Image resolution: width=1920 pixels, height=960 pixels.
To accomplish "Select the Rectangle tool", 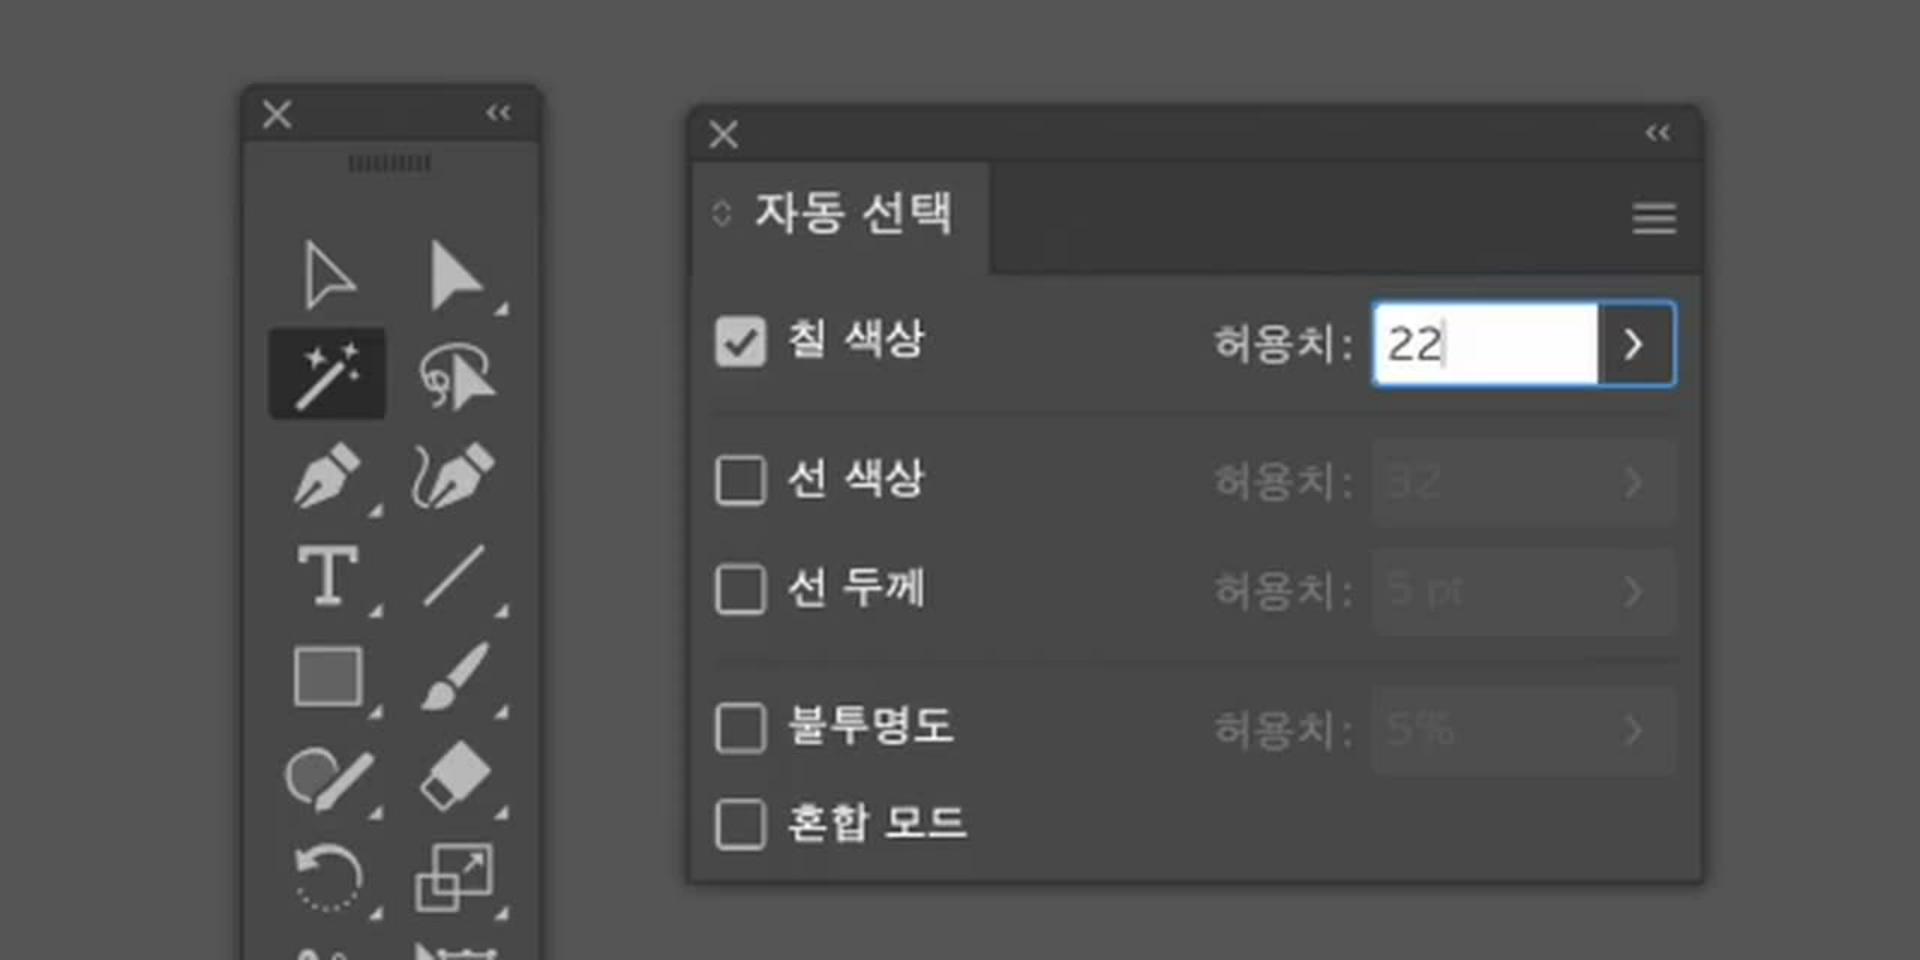I will (x=328, y=677).
